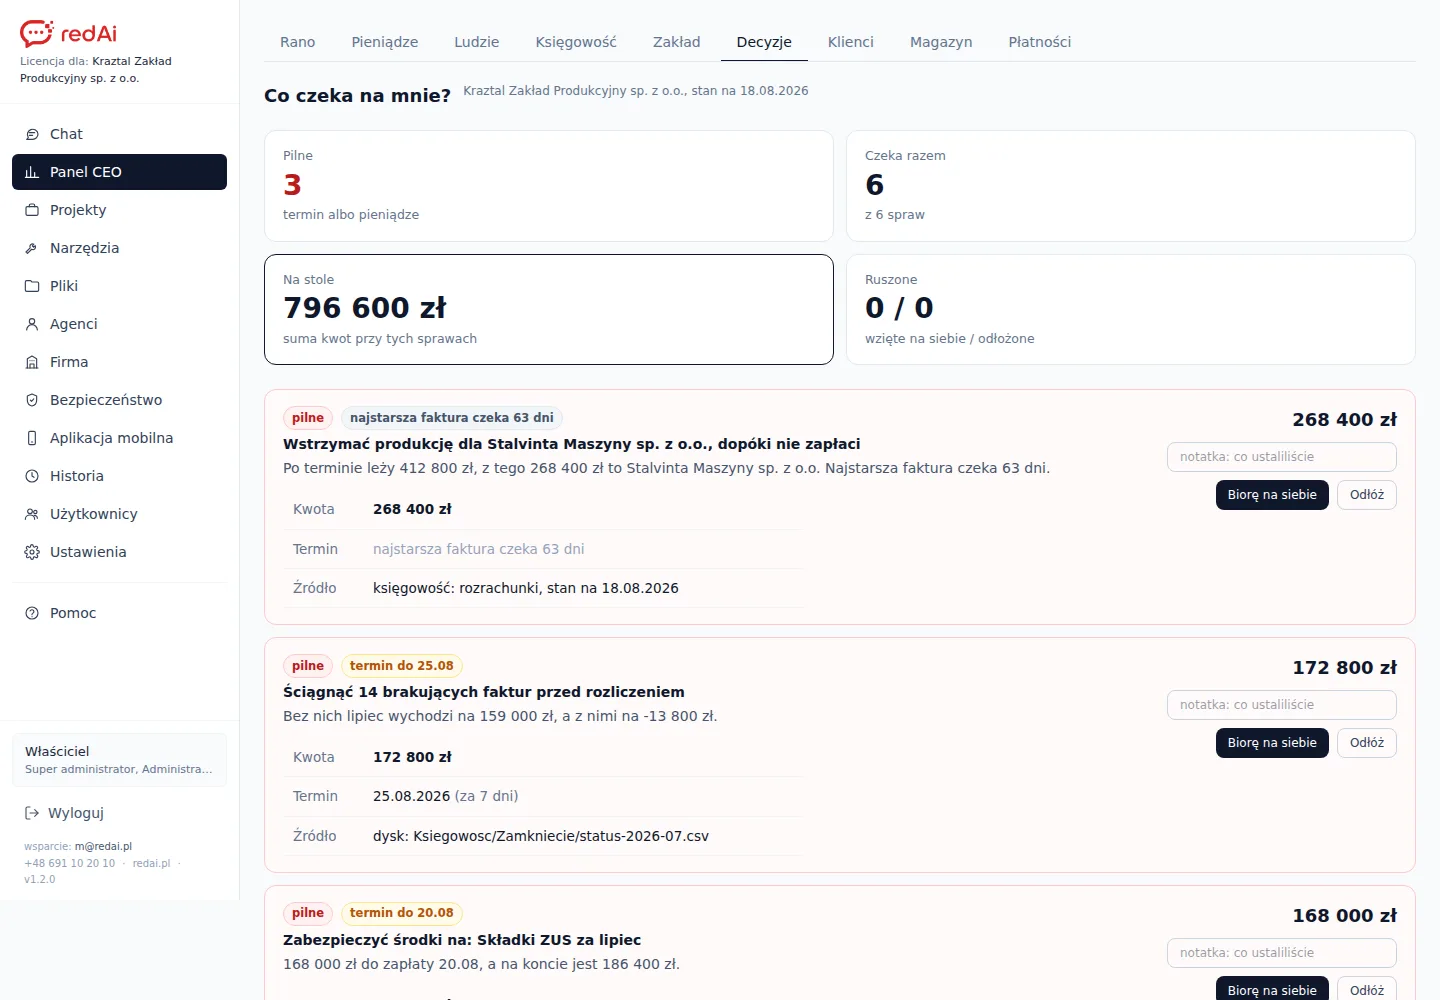This screenshot has width=1440, height=1000.
Task: Click the Bezpieczeństwo shield icon
Action: click(32, 400)
